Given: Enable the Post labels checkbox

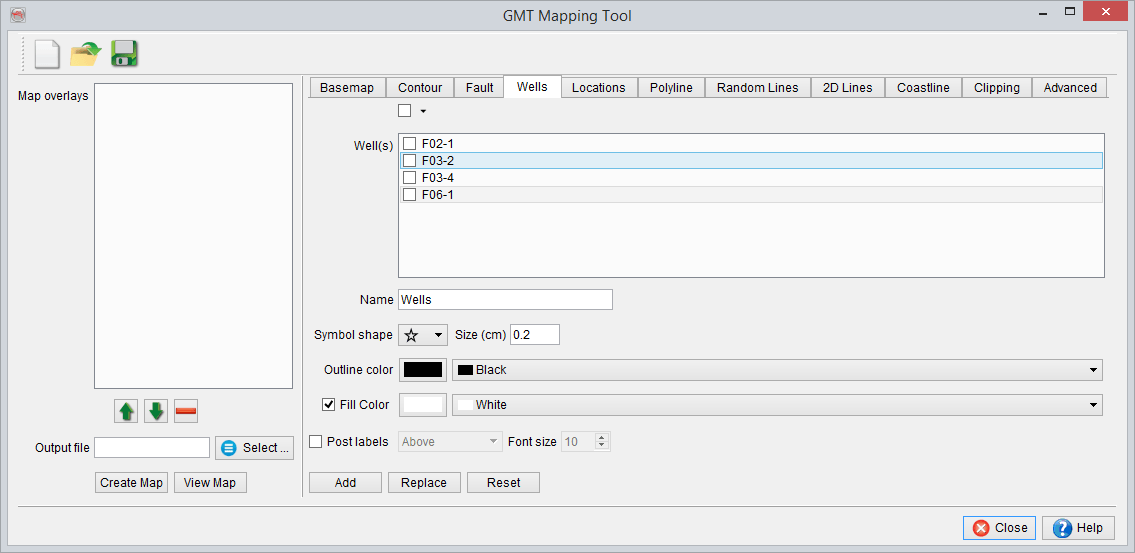Looking at the screenshot, I should click(x=316, y=442).
